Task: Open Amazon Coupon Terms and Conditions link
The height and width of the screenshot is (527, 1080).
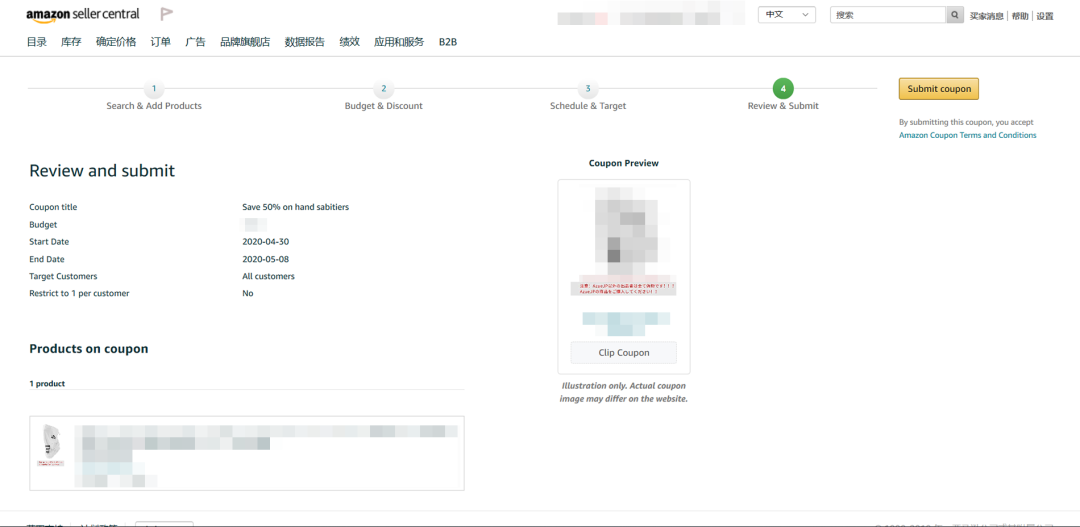Action: tap(967, 135)
